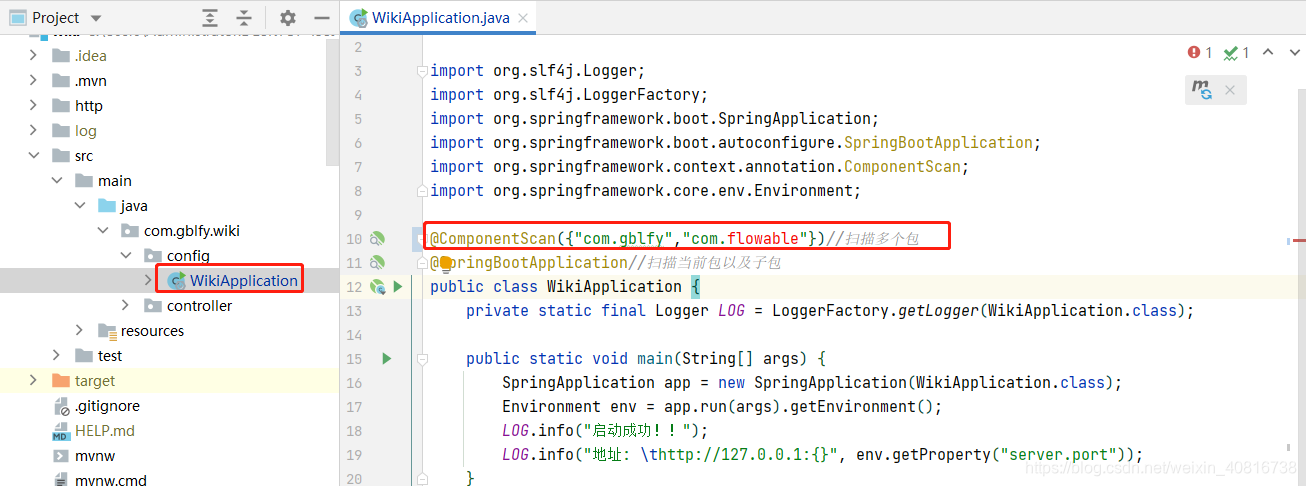Select the target folder row
Screen dimensions: 1306x486
pyautogui.click(x=169, y=381)
